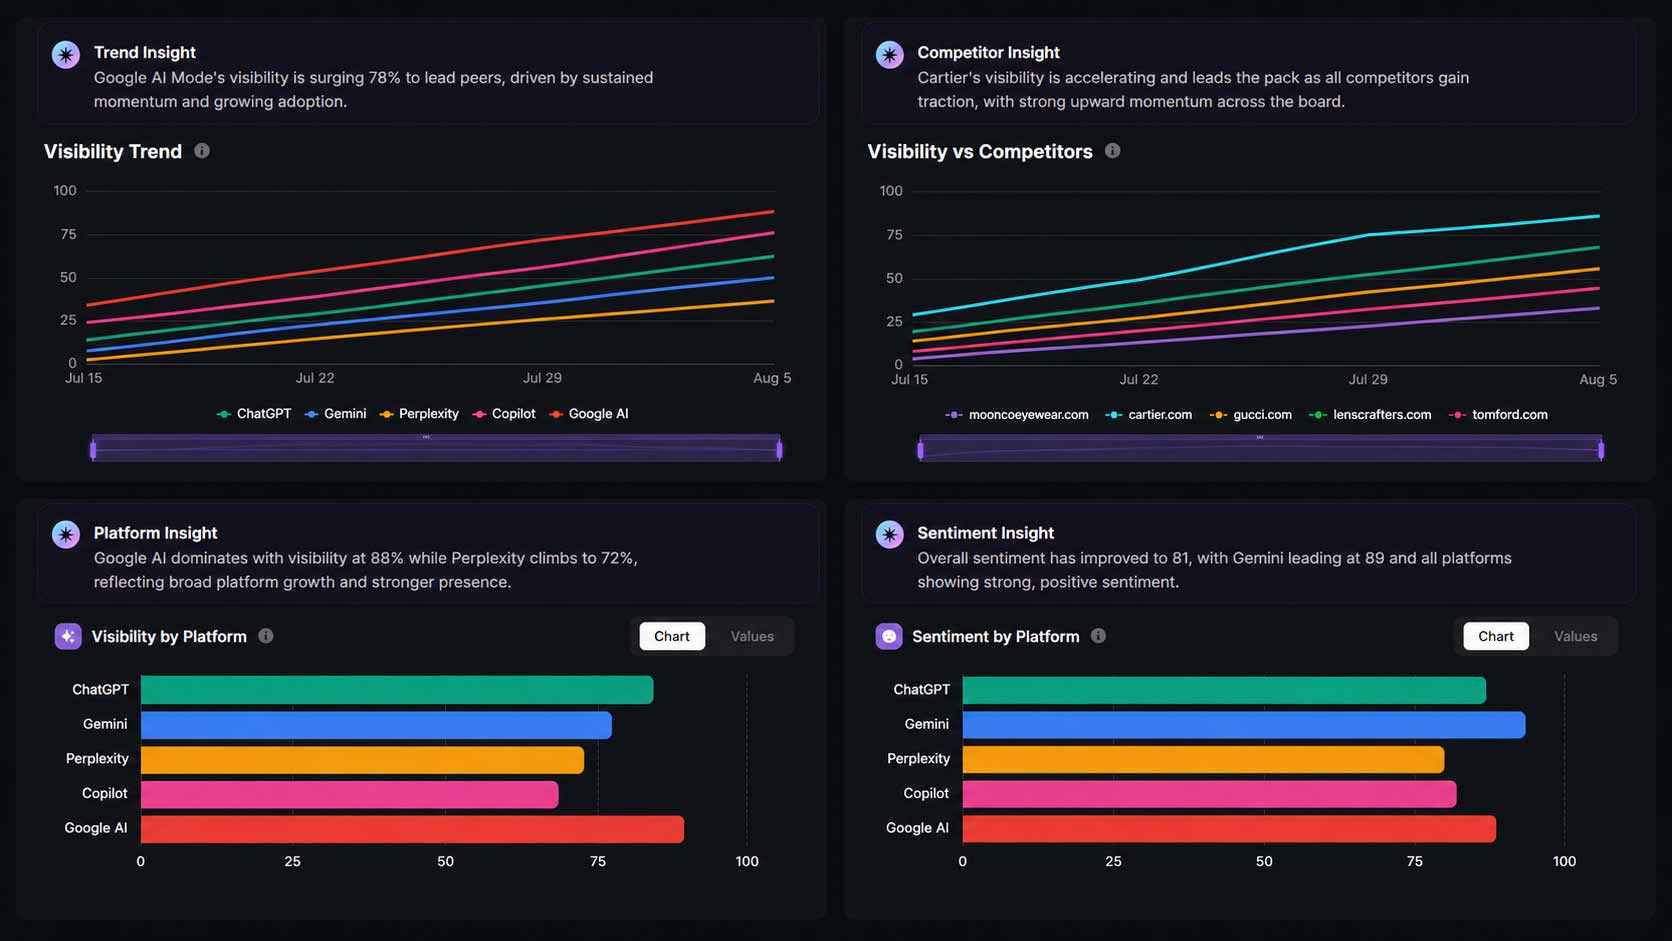1672x941 pixels.
Task: Click the Gemini bar in Visibility by Platform
Action: click(x=376, y=725)
